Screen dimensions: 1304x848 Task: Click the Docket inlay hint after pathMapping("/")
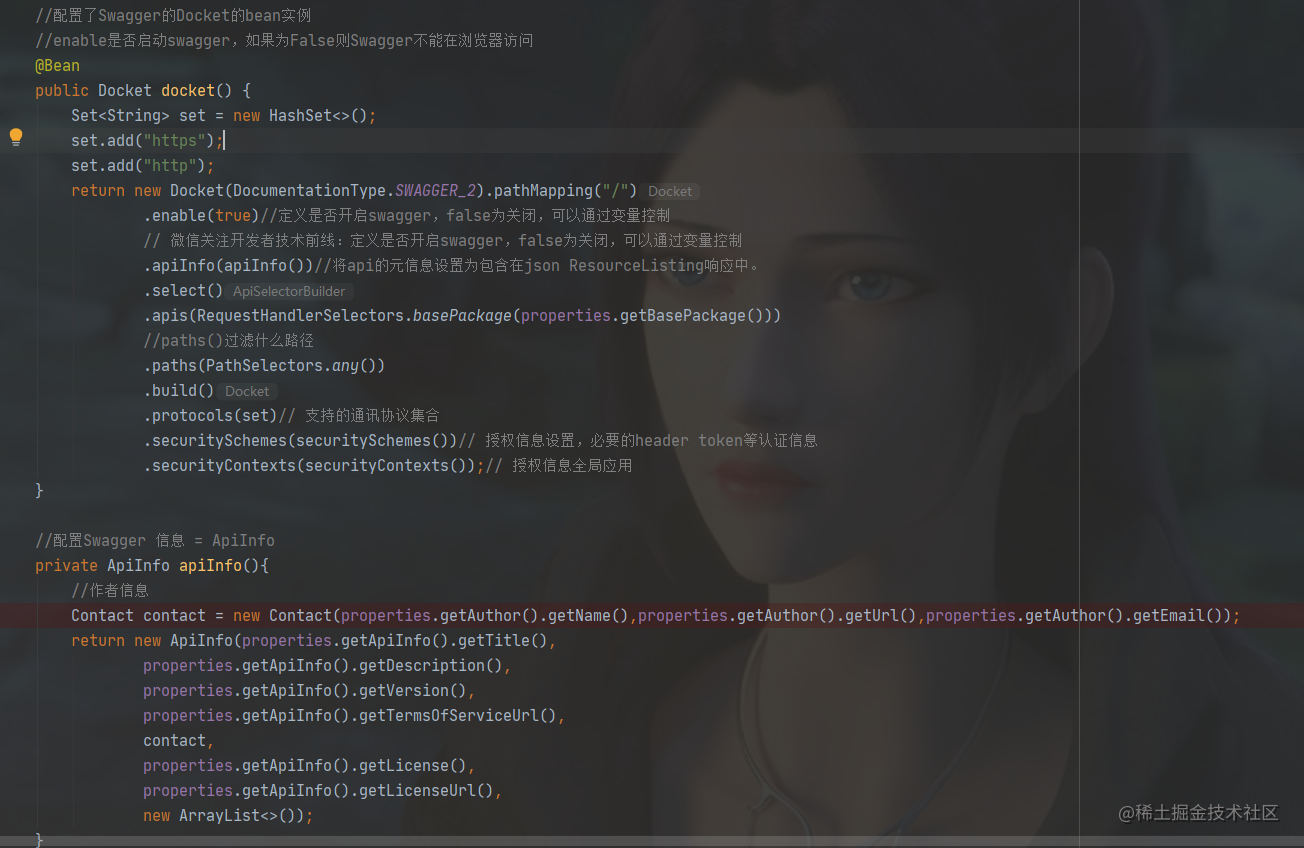(x=669, y=191)
